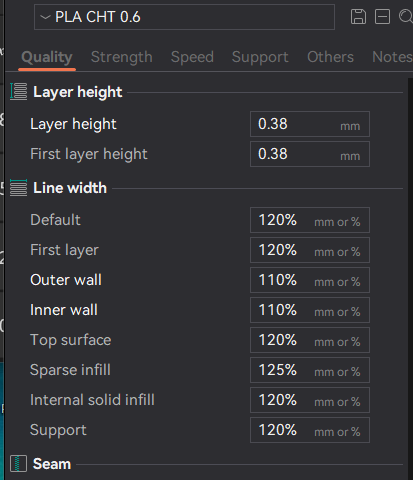
Task: Open the Others tab
Action: pyautogui.click(x=330, y=57)
